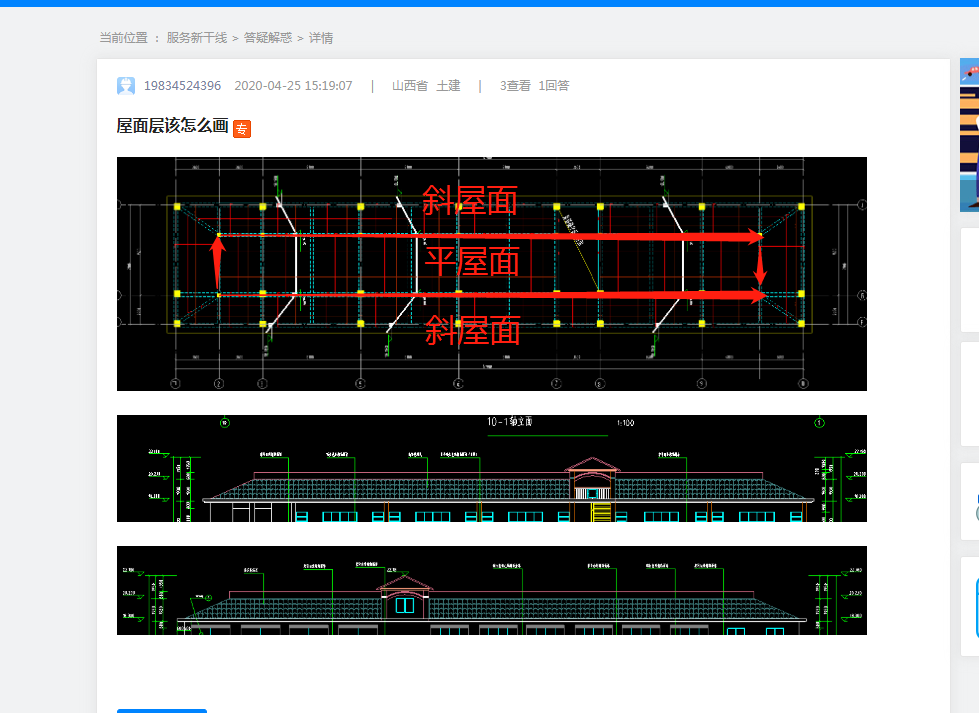The image size is (979, 713).
Task: Click the user avatar icon beside 19834524396
Action: click(x=126, y=86)
